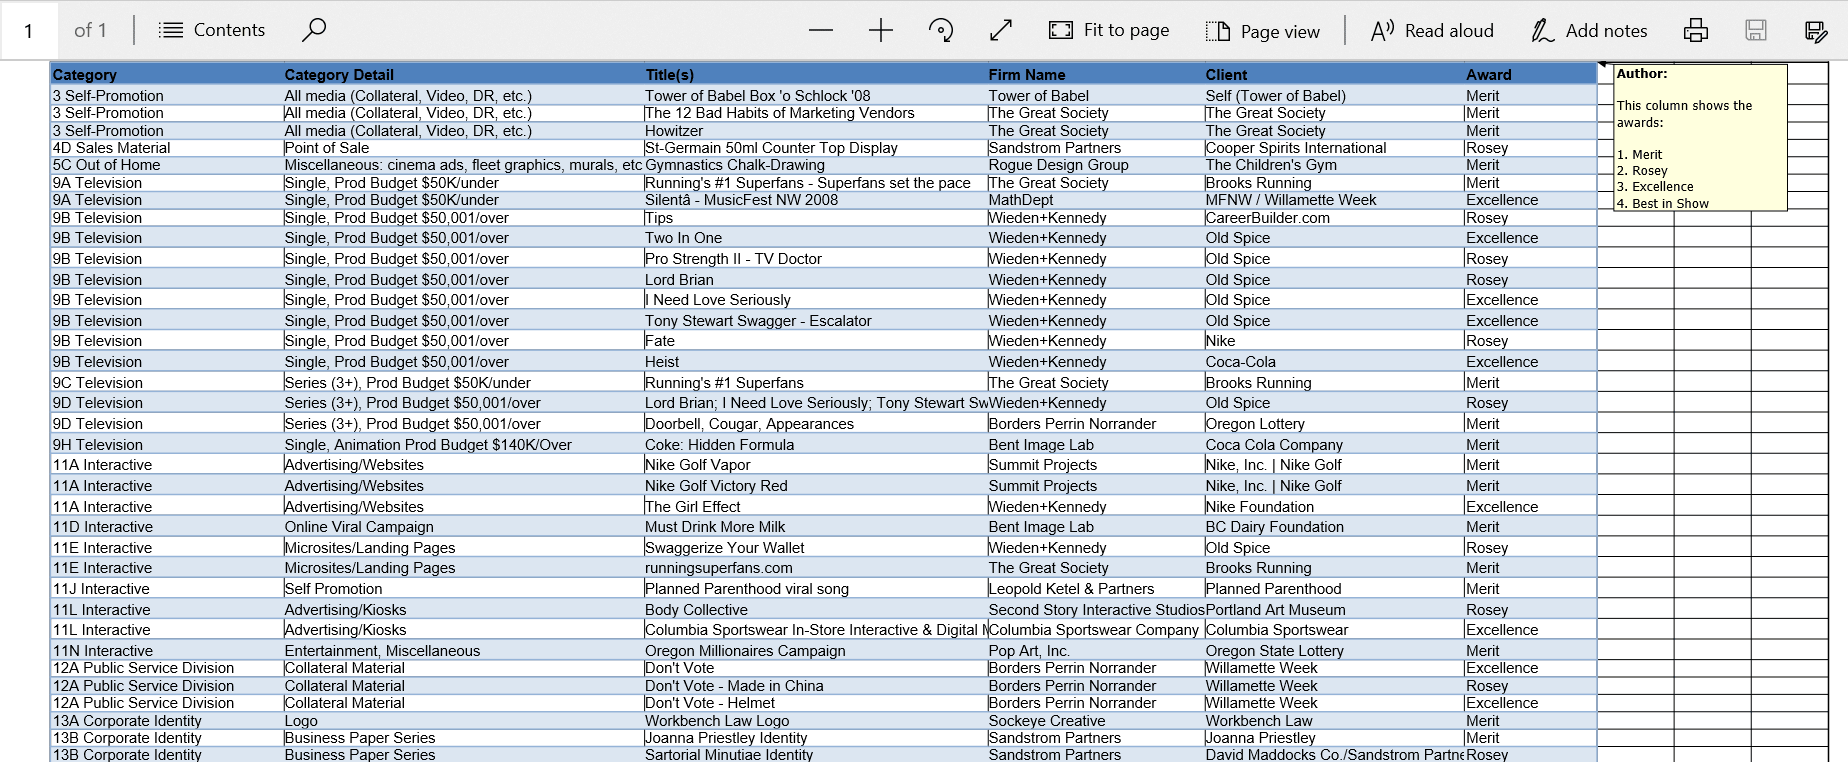Click 'Workbench Law Logo' title cell
Screen dimensions: 1848x762
717,721
